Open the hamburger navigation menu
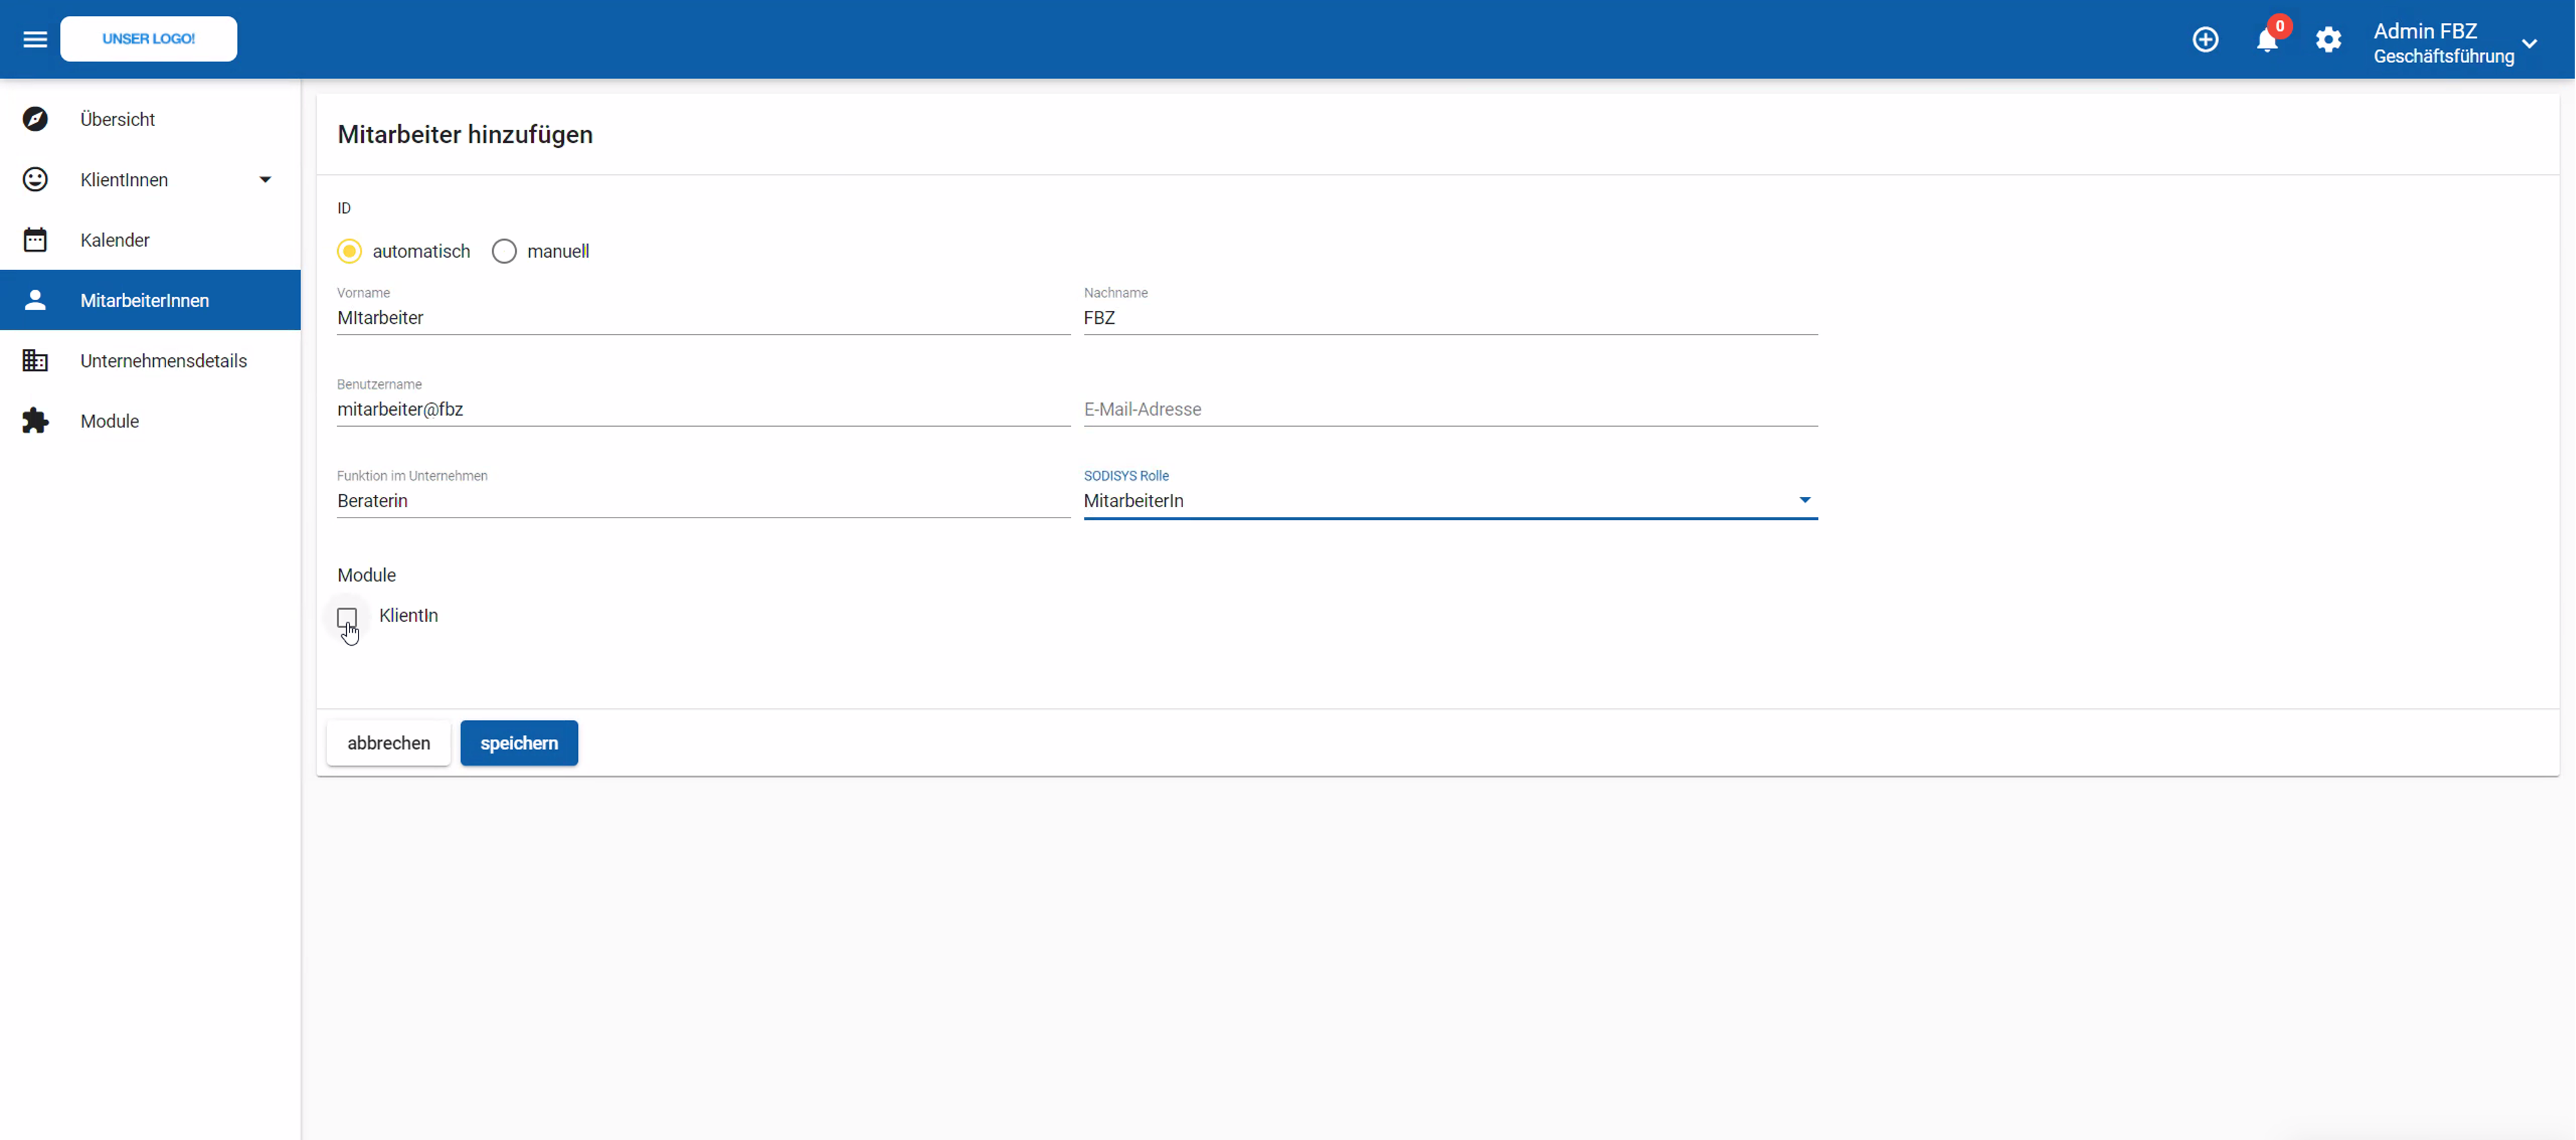2576x1140 pixels. click(x=35, y=39)
